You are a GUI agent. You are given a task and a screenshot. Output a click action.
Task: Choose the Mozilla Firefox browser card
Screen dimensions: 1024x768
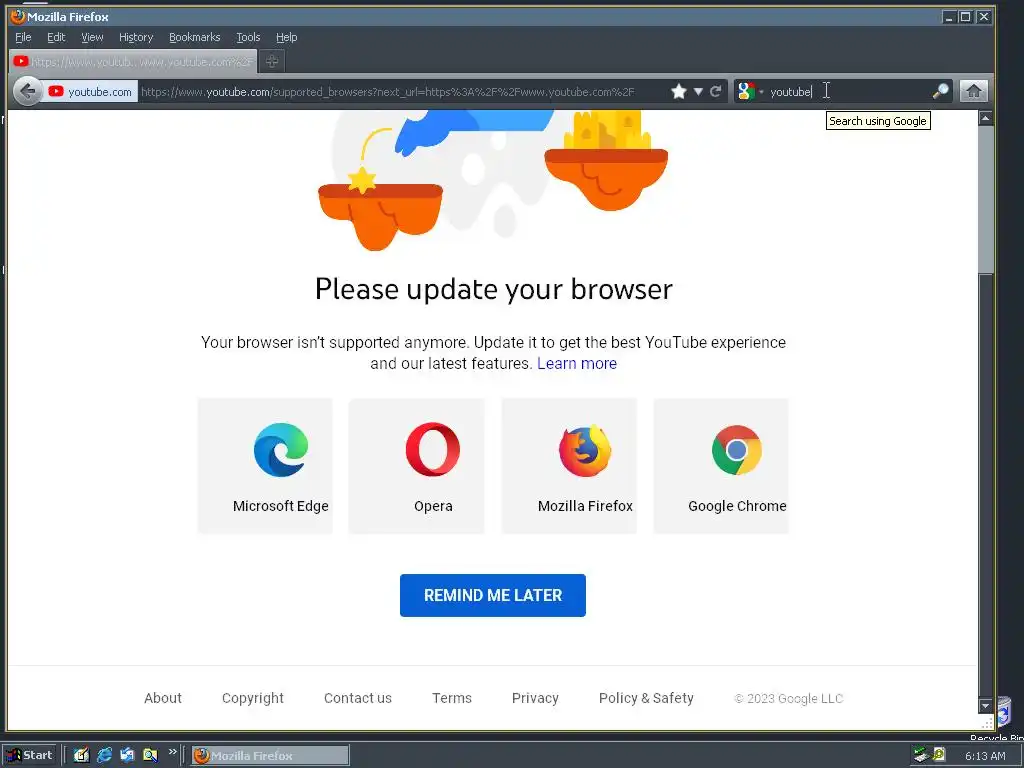point(569,466)
